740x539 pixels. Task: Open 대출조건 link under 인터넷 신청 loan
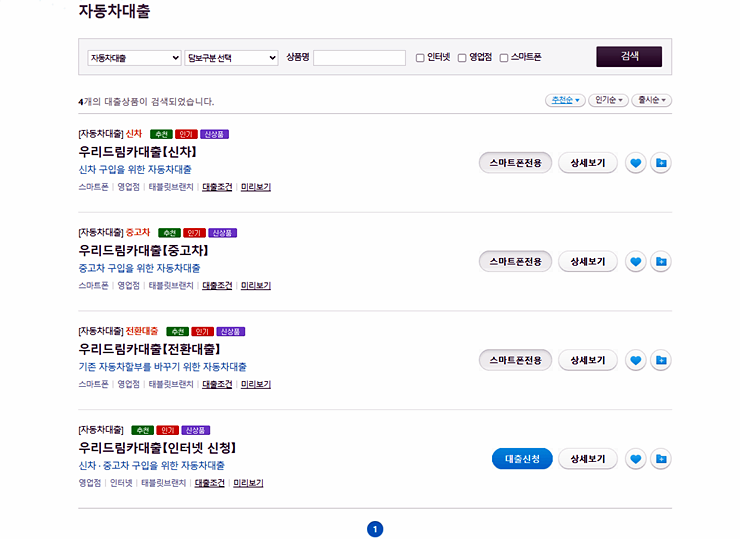pos(210,483)
